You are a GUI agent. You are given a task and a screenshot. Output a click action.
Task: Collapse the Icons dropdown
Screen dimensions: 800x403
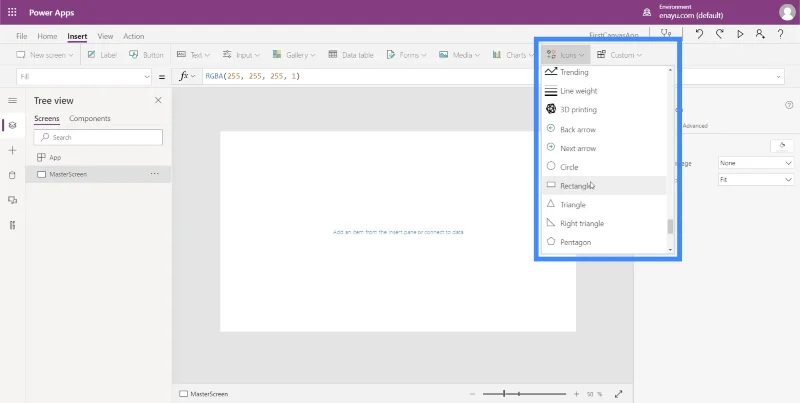click(565, 55)
